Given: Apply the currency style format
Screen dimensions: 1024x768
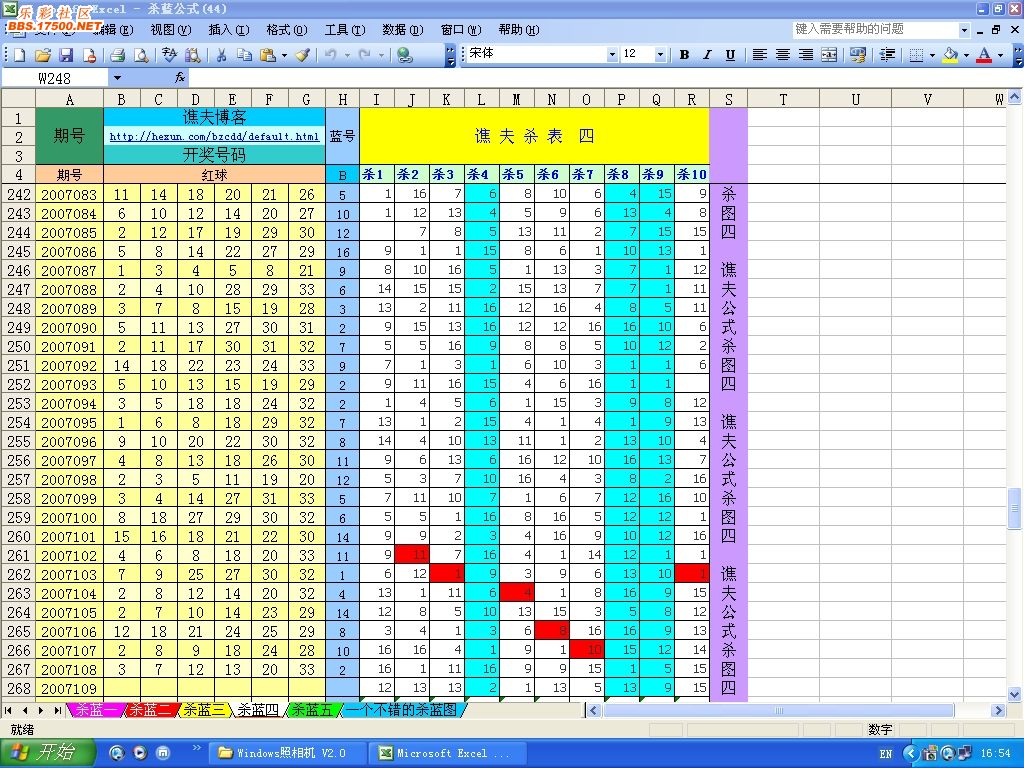Looking at the screenshot, I should tap(857, 55).
